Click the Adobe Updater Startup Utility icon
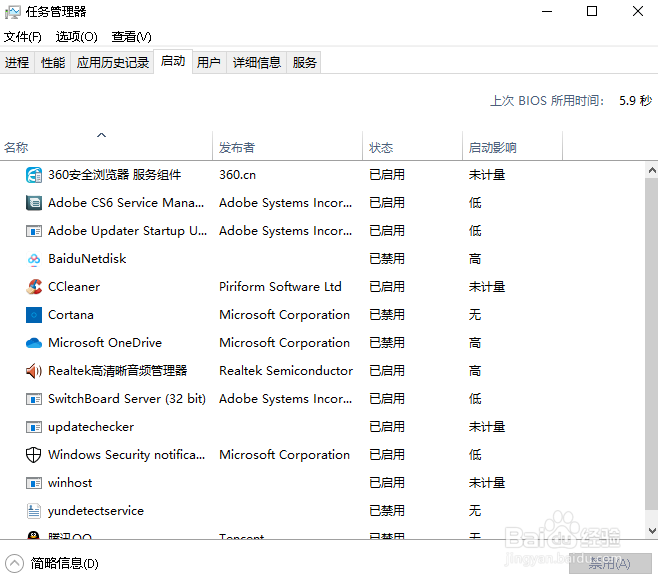The height and width of the screenshot is (581, 658). 34,231
